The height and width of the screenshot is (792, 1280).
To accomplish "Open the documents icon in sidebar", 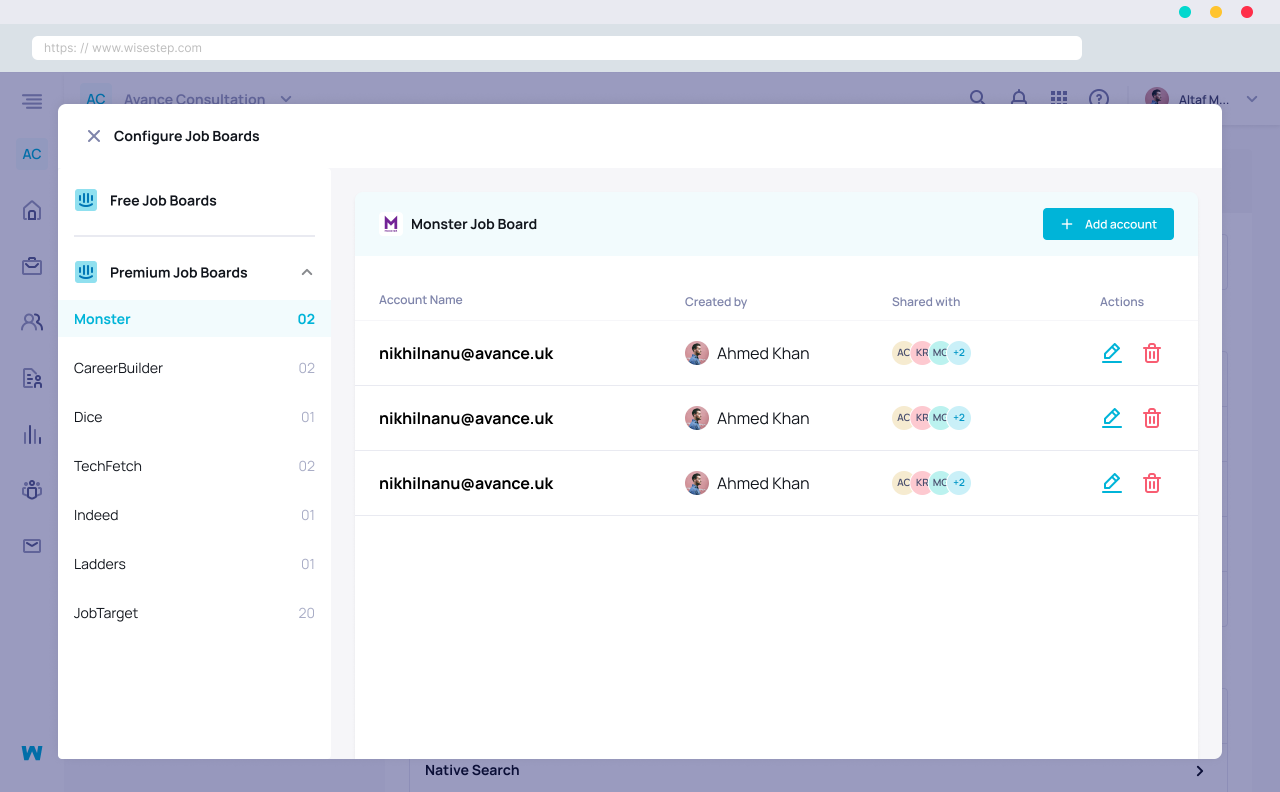I will click(32, 378).
